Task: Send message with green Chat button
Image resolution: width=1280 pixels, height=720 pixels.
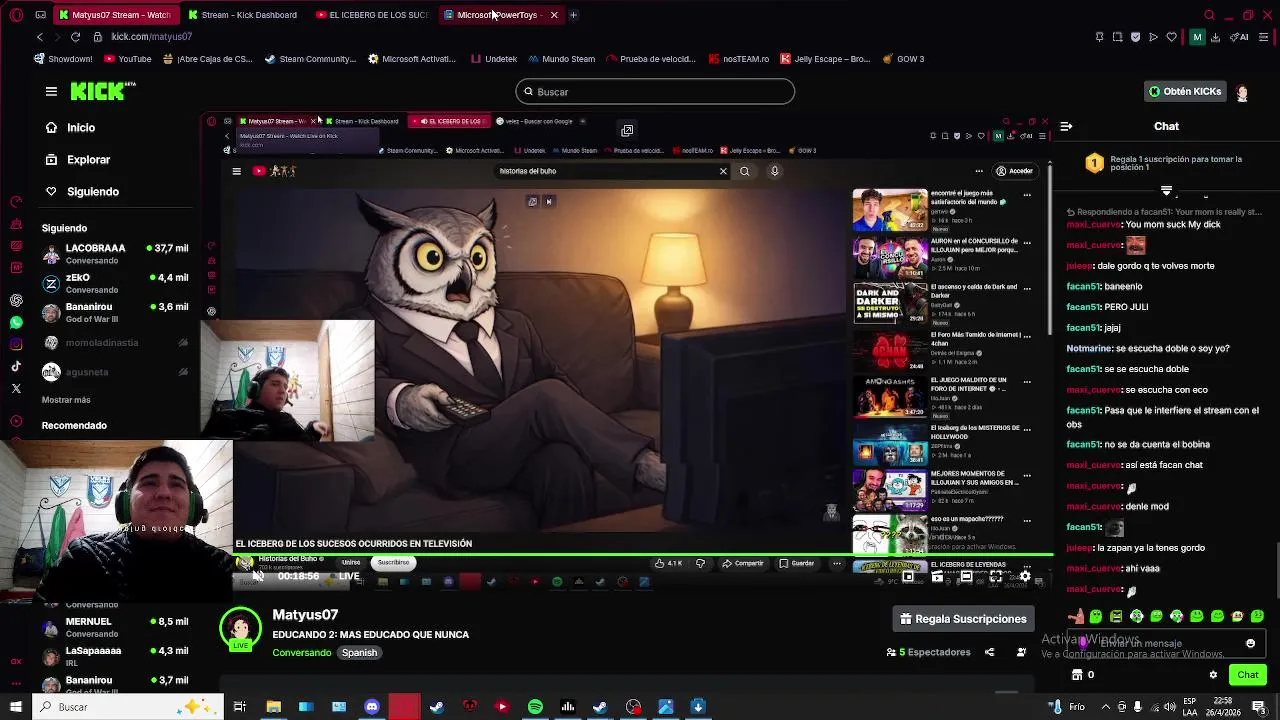Action: point(1247,675)
